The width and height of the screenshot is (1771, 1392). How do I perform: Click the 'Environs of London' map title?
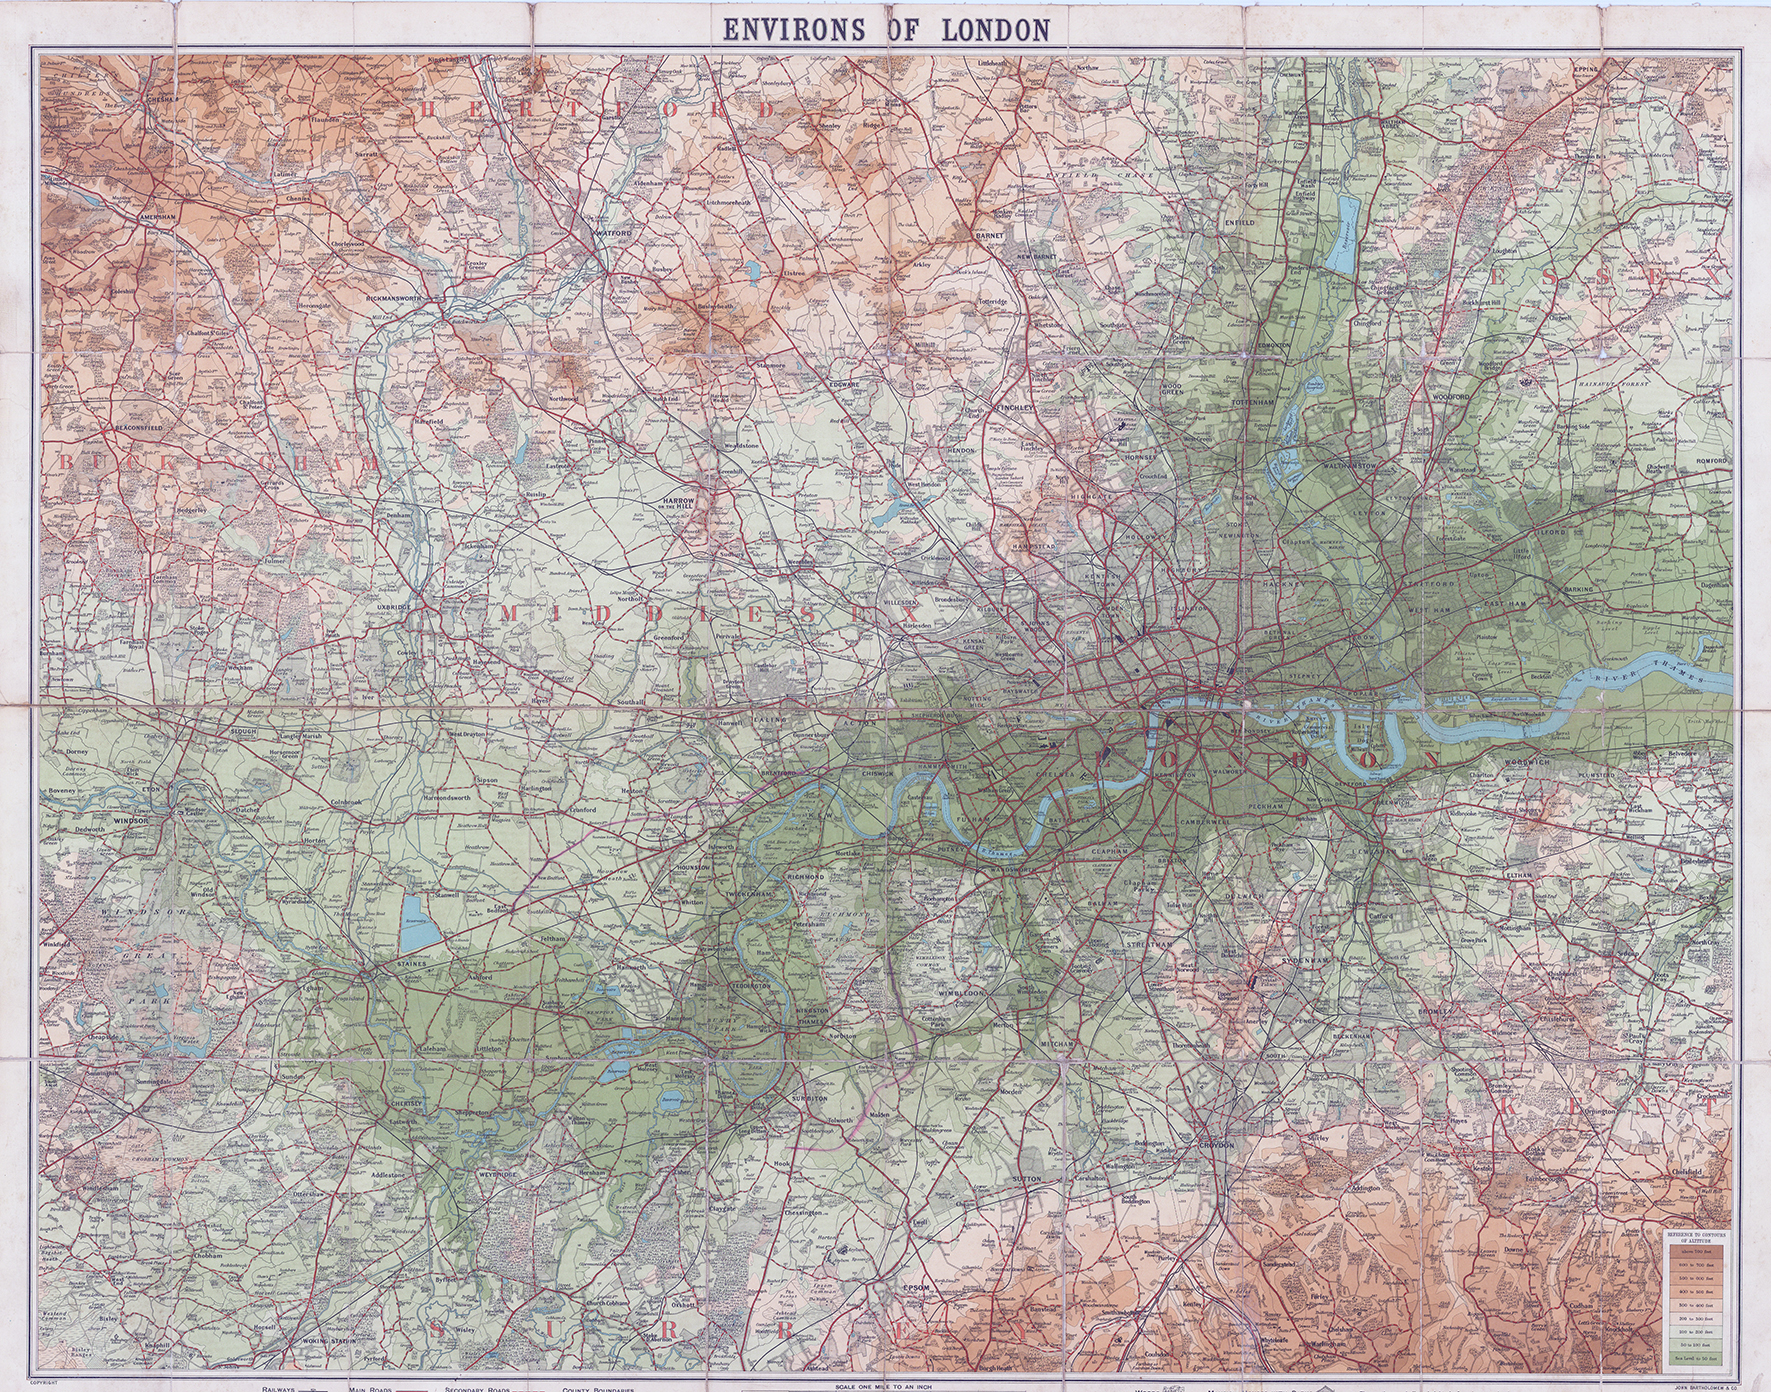886,29
